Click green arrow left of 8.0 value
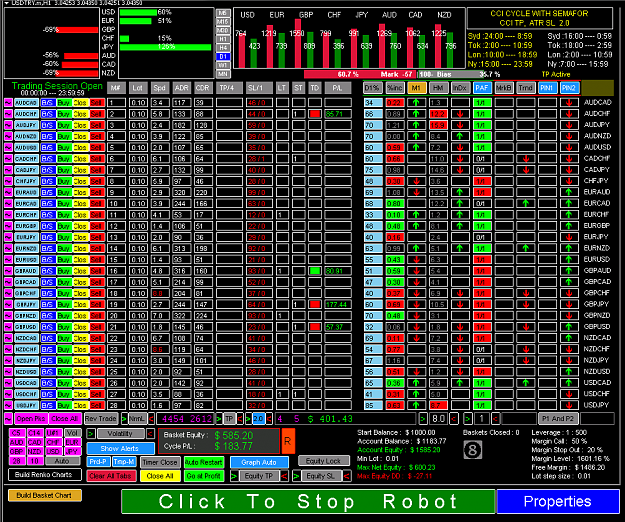 [423, 419]
